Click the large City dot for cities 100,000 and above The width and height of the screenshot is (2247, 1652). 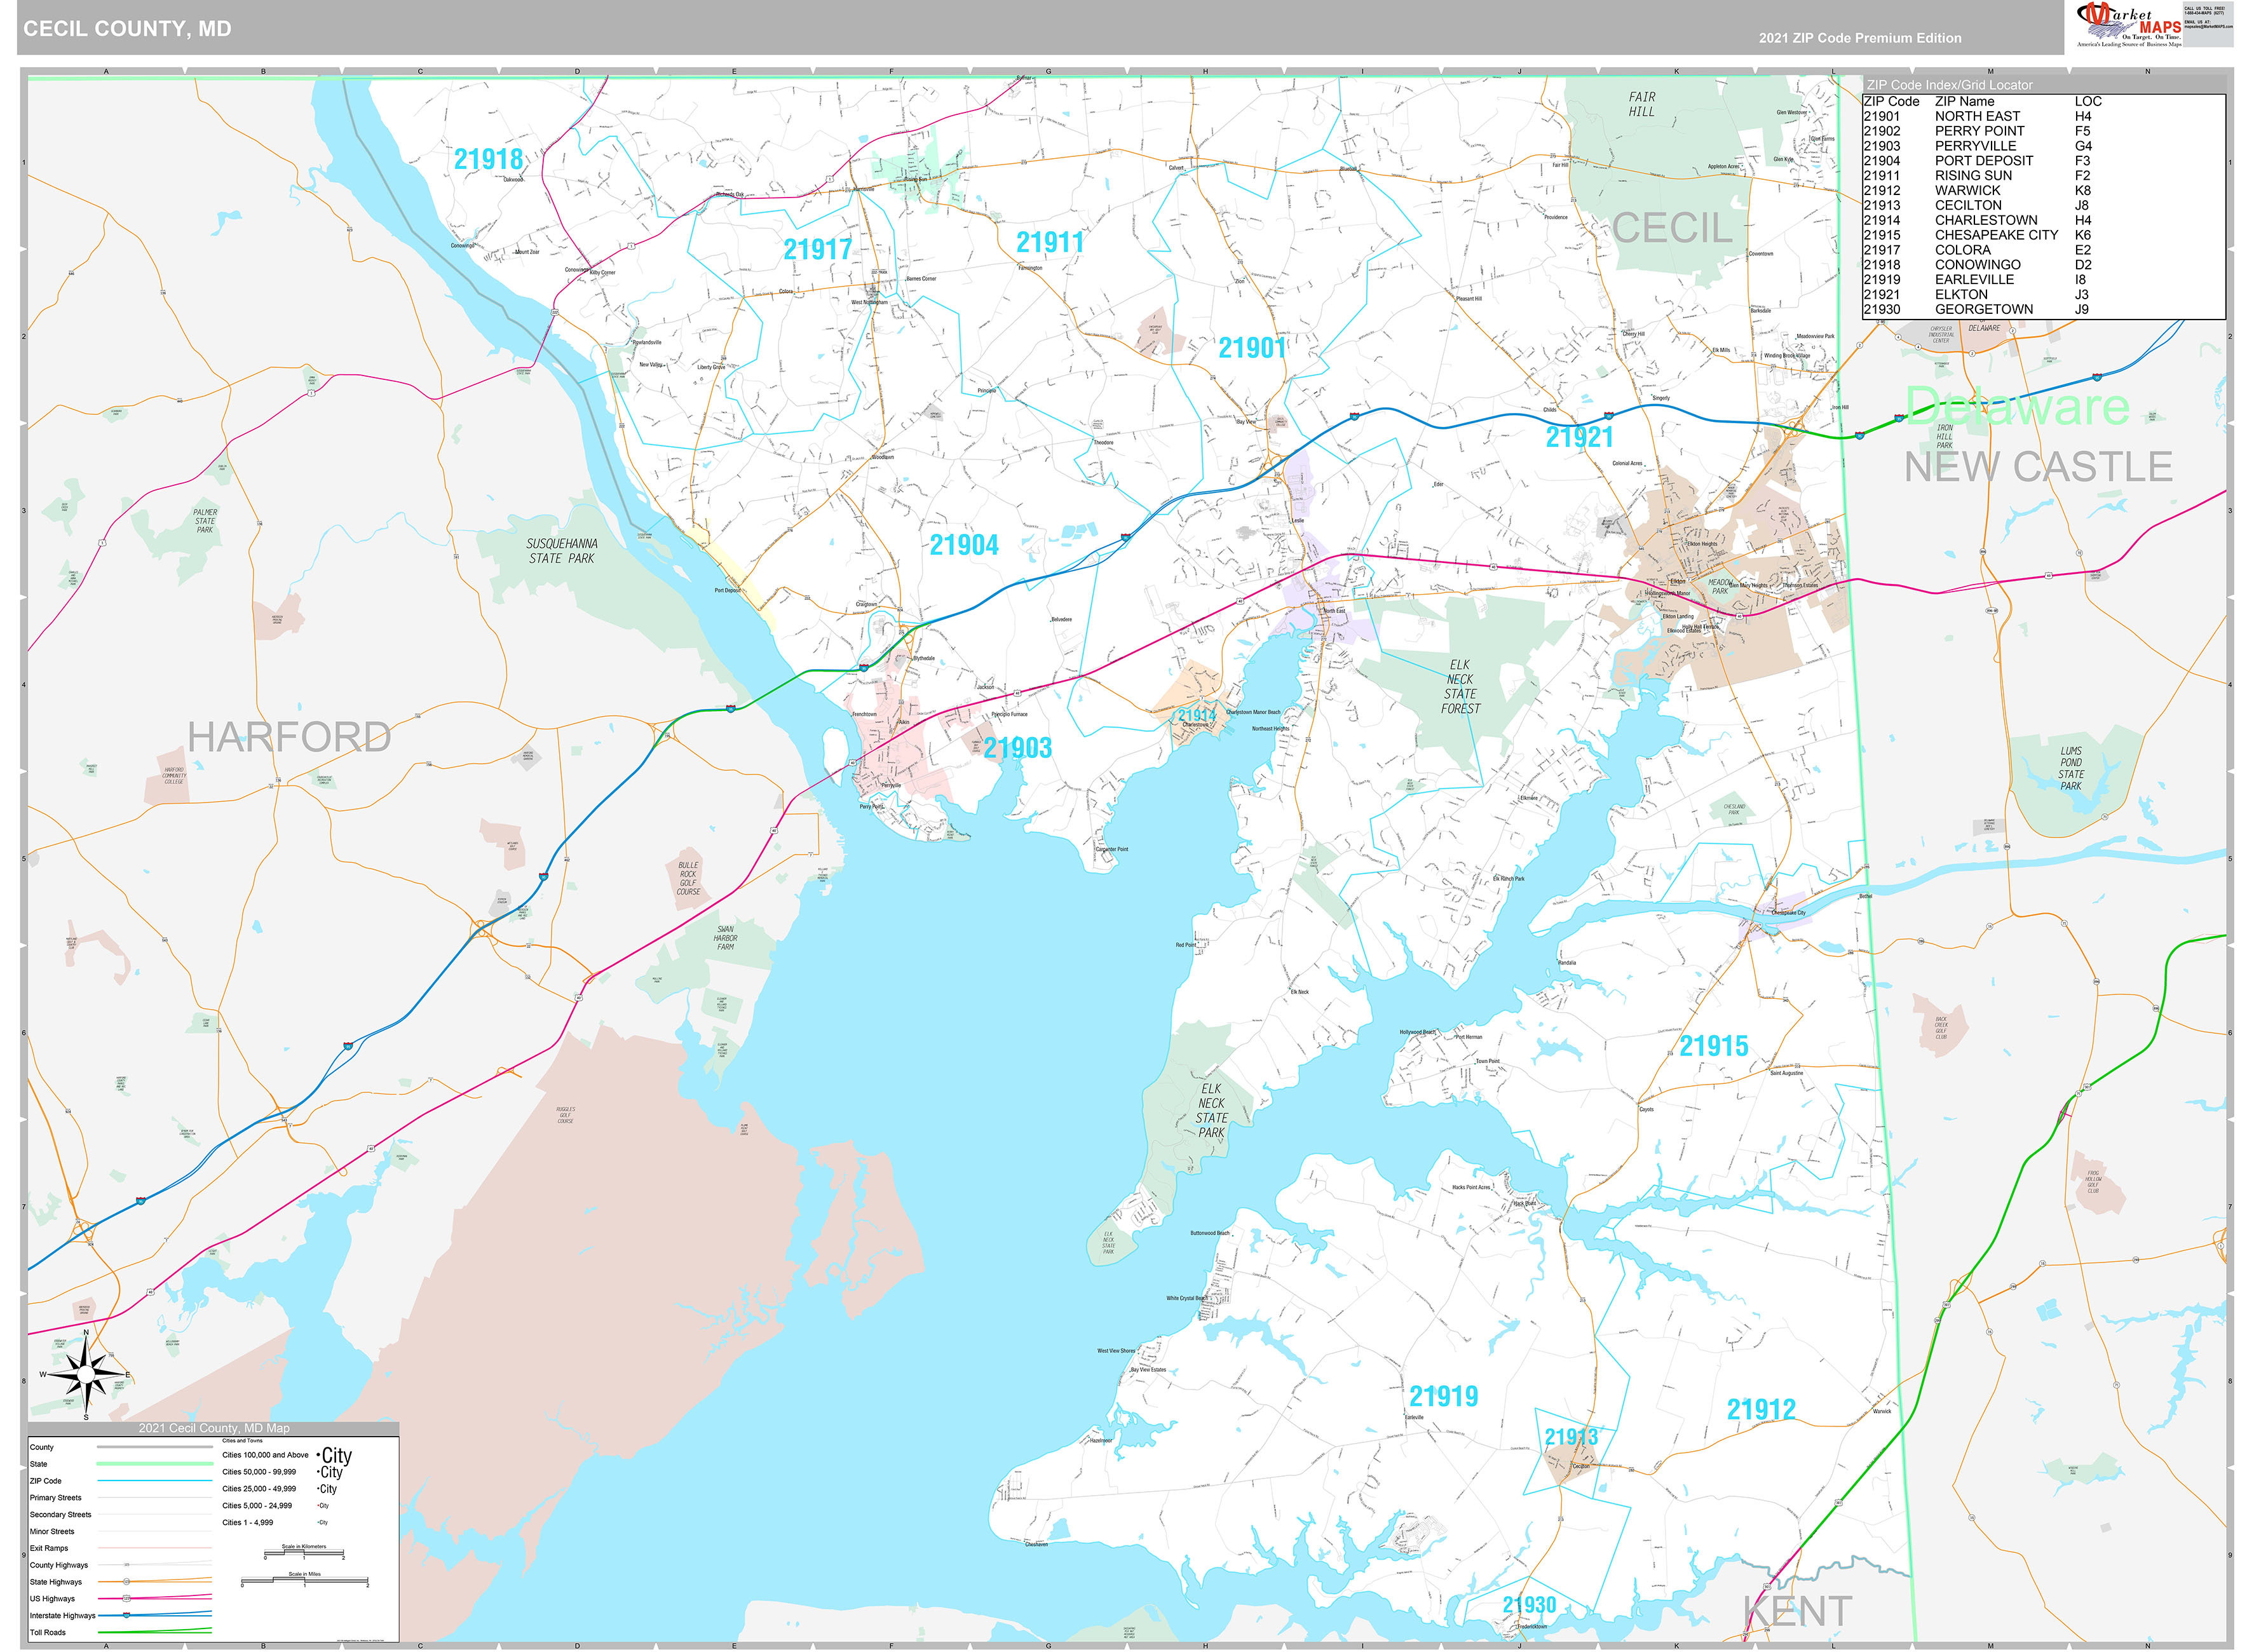click(319, 1455)
